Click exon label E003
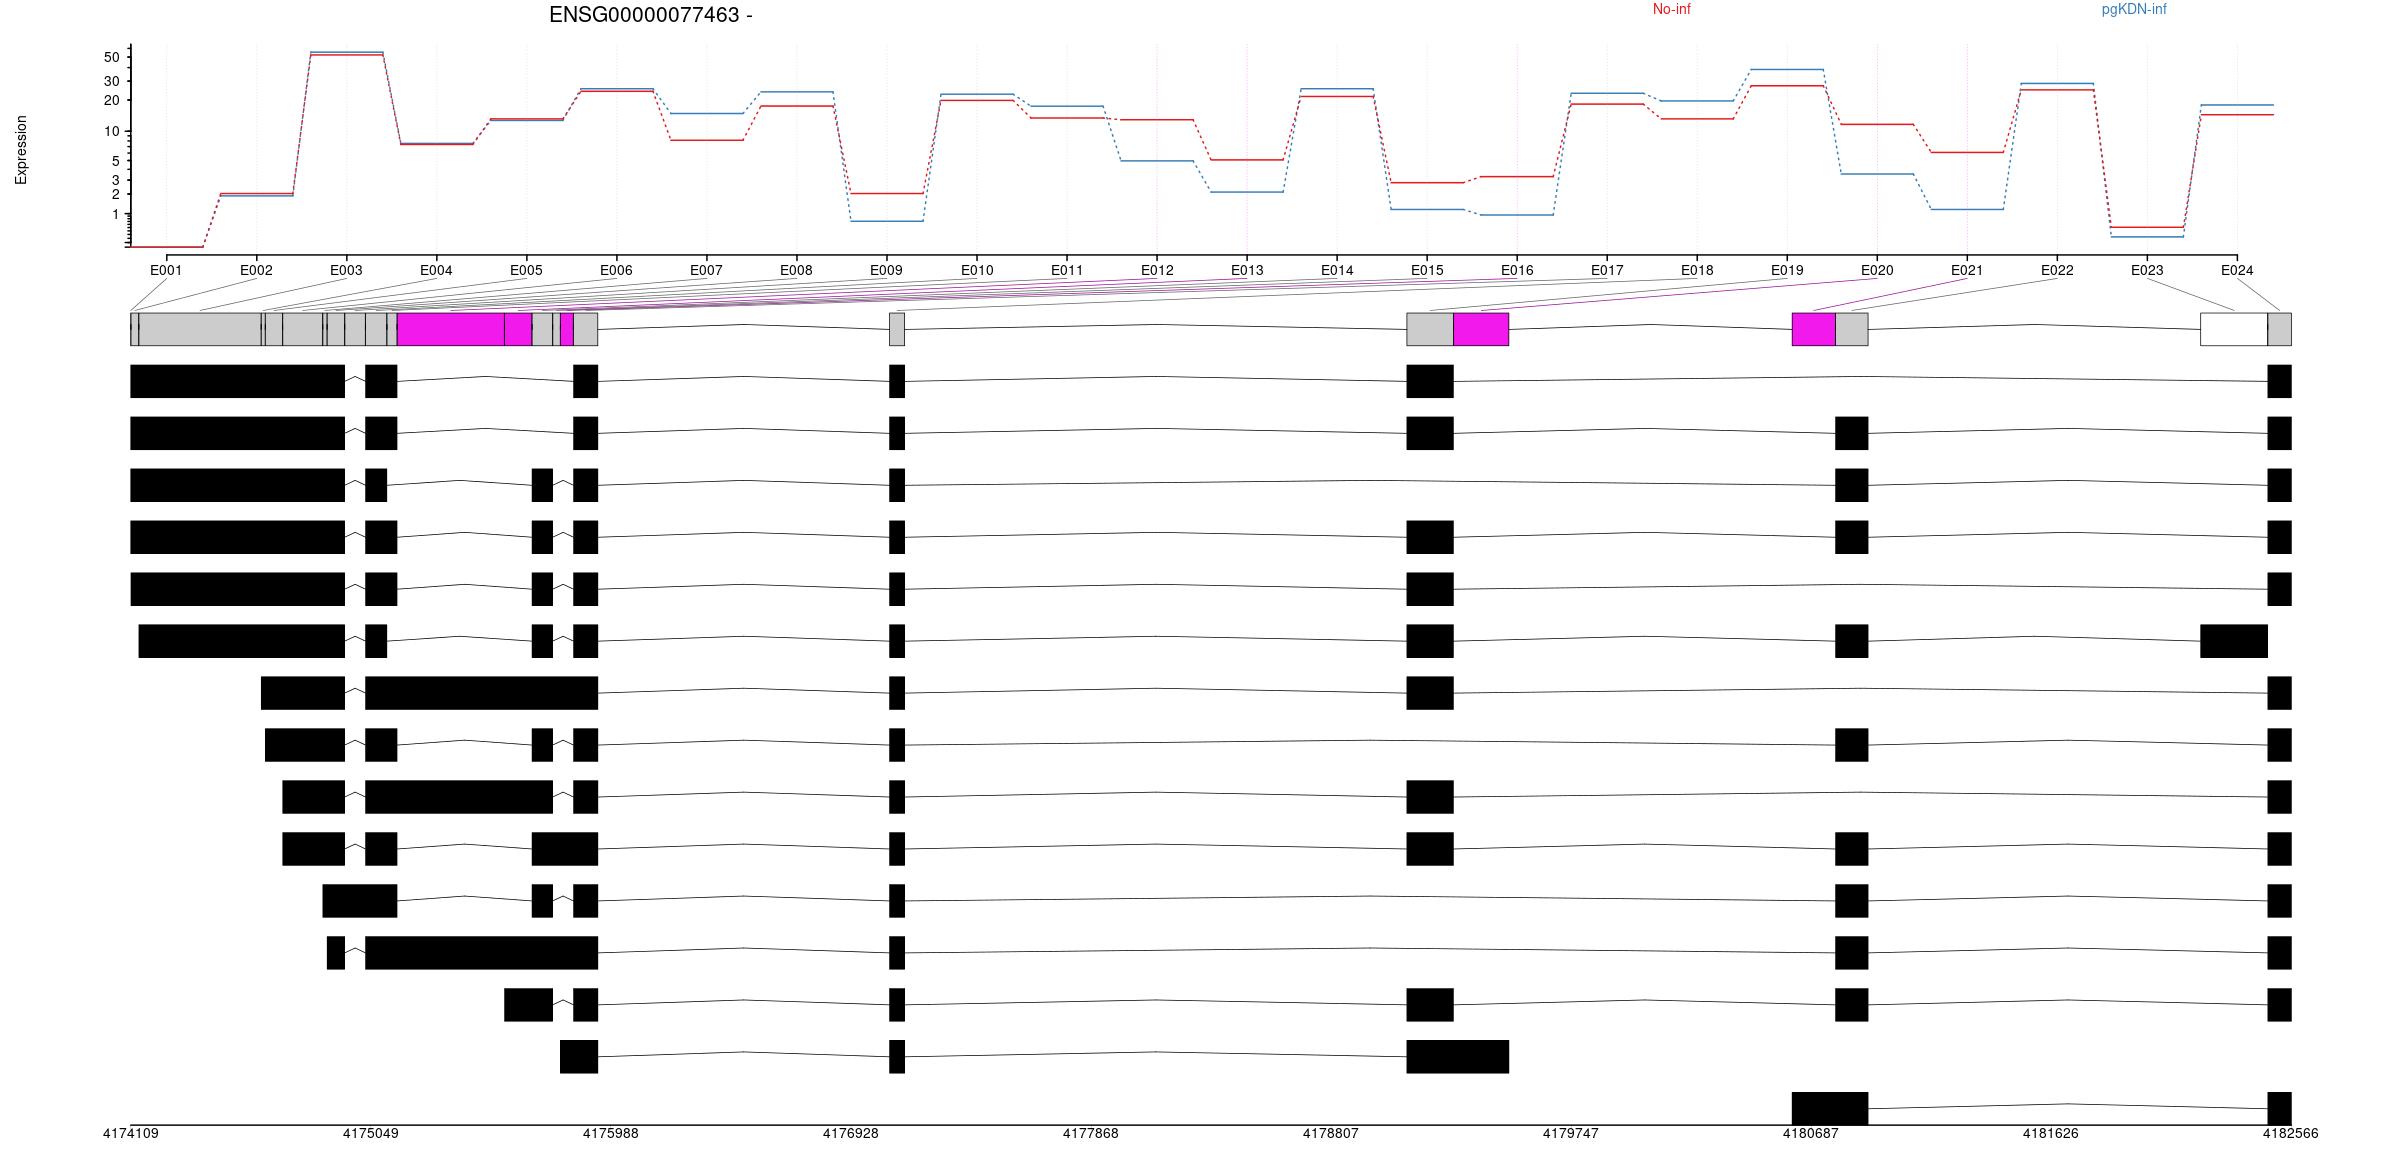The image size is (2400, 1150). pyautogui.click(x=346, y=270)
